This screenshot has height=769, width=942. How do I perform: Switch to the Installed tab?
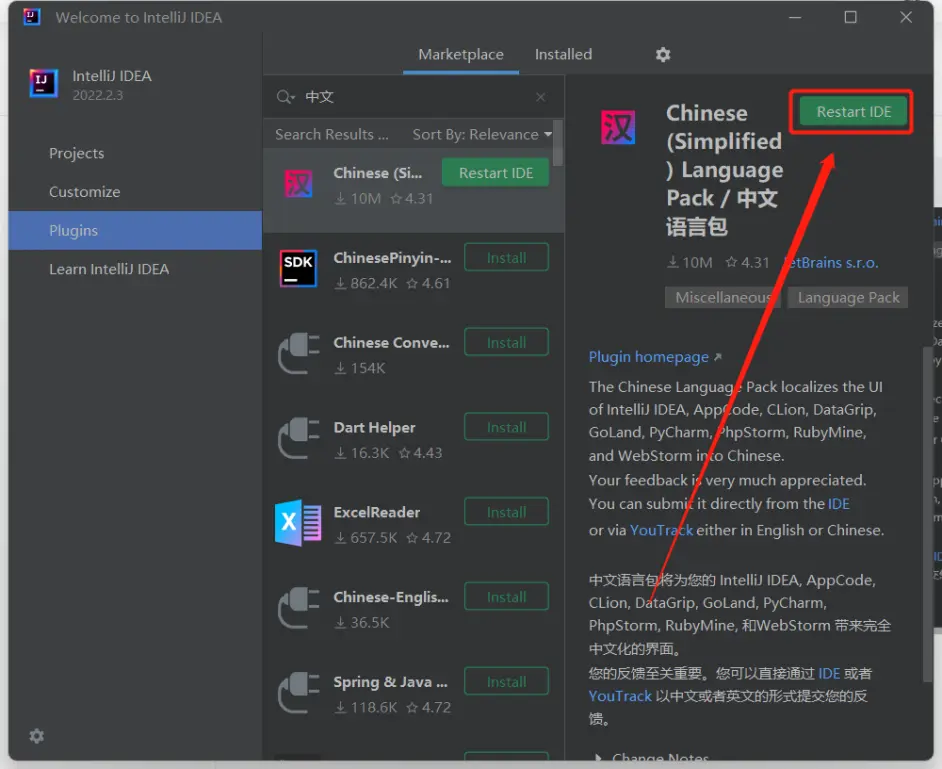click(x=564, y=55)
